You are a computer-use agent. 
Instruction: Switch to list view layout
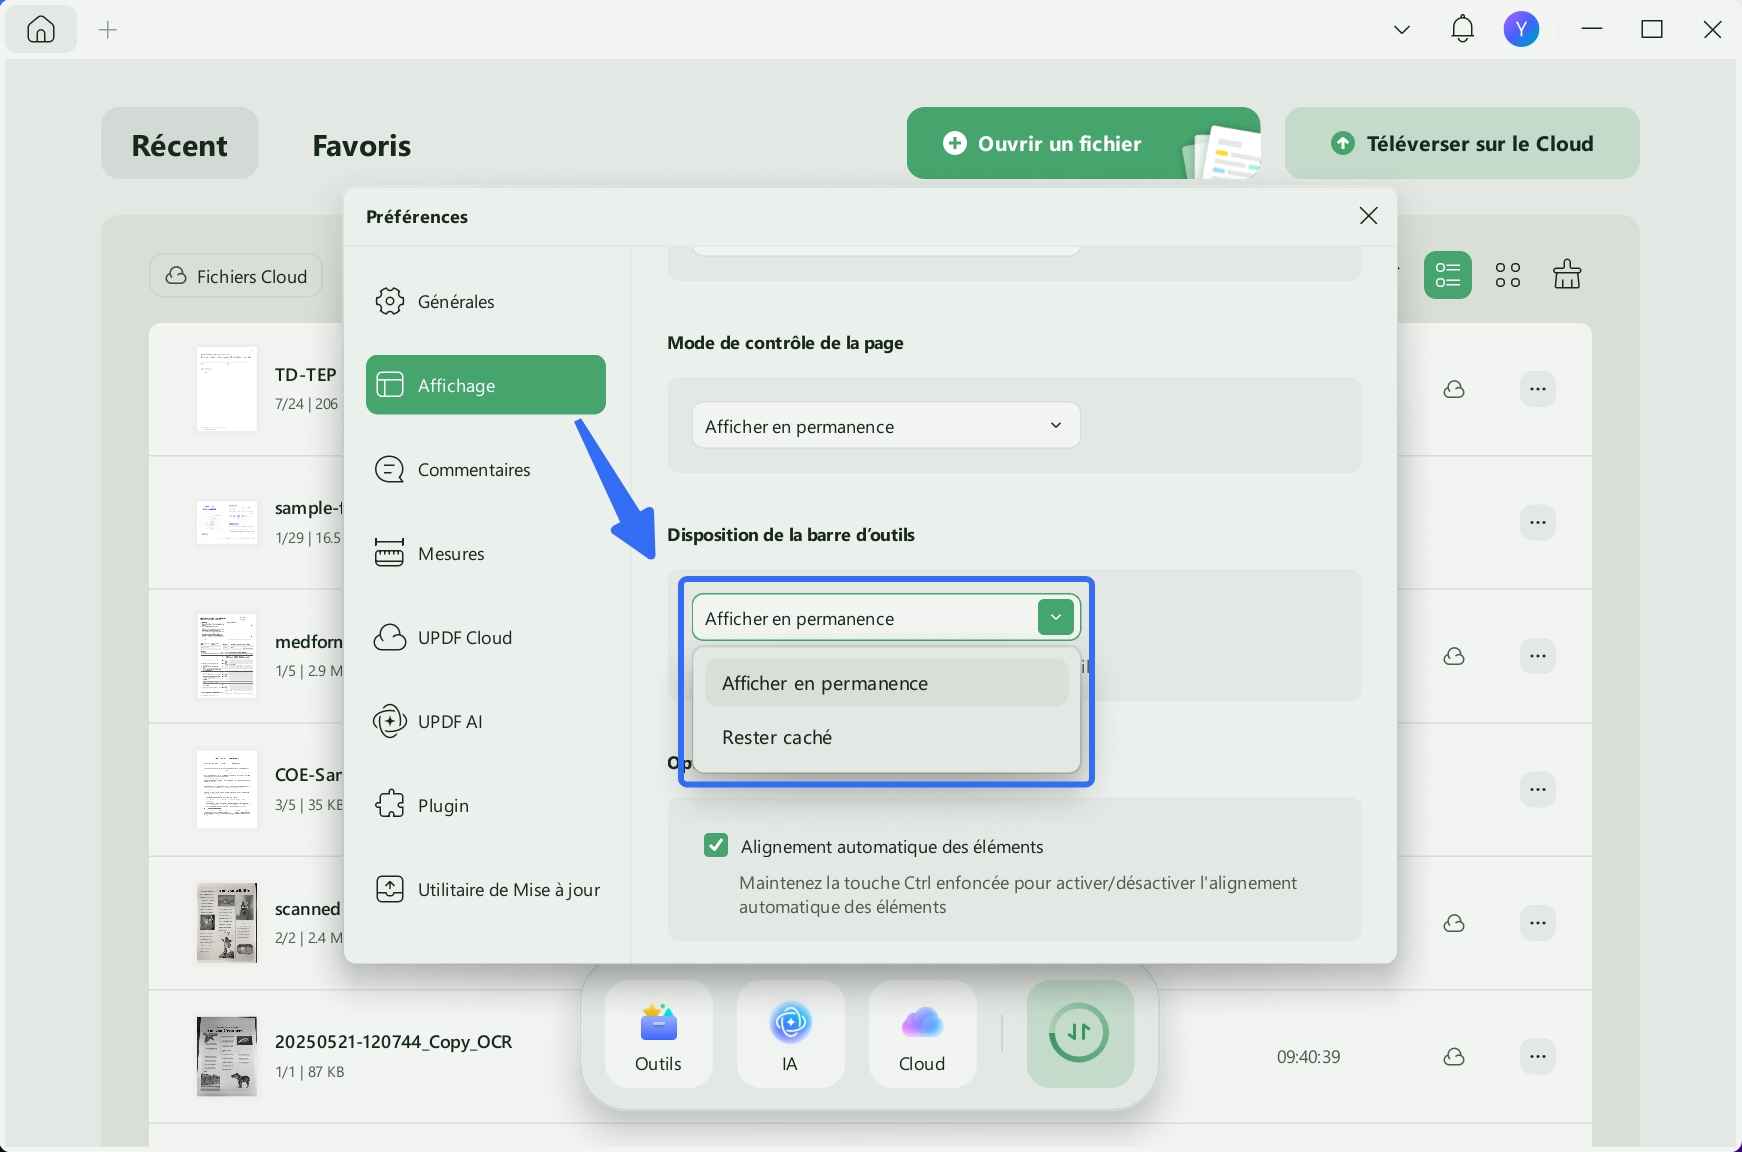(1448, 275)
